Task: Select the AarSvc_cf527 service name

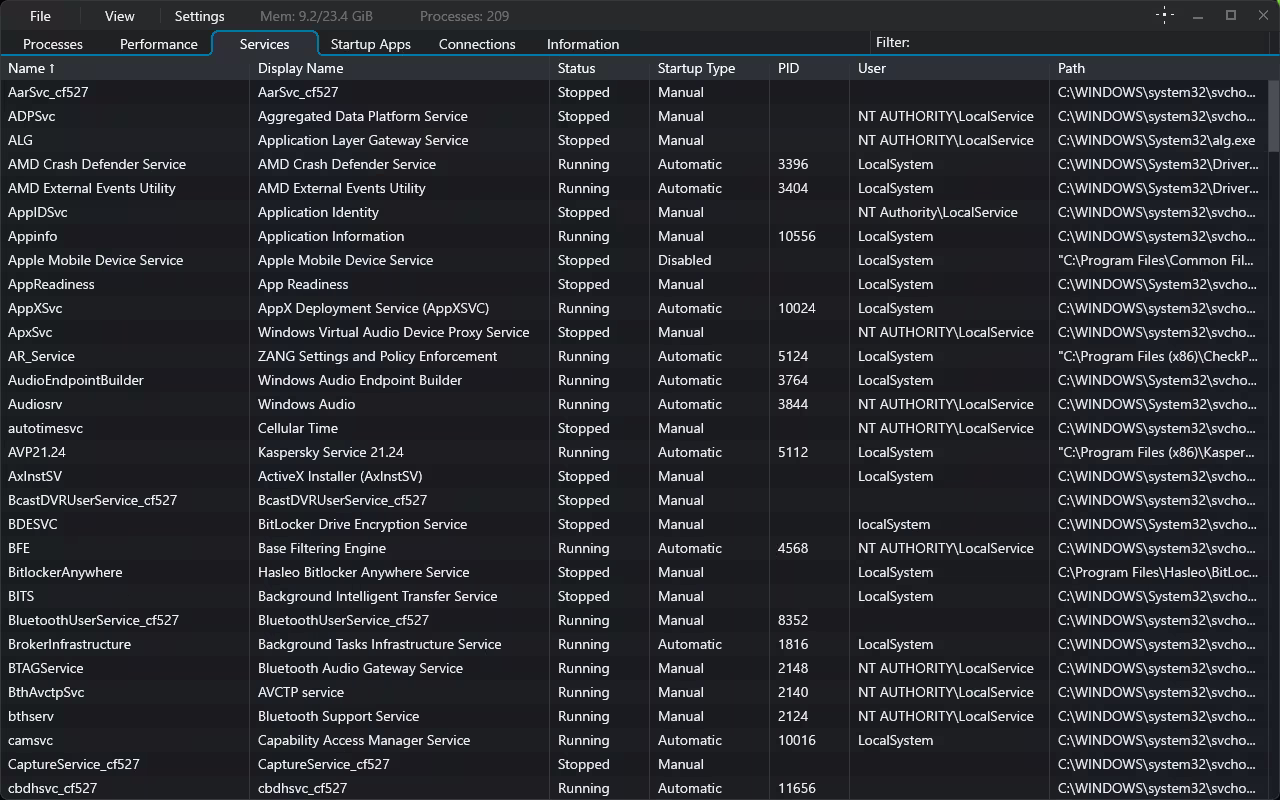Action: pyautogui.click(x=48, y=92)
